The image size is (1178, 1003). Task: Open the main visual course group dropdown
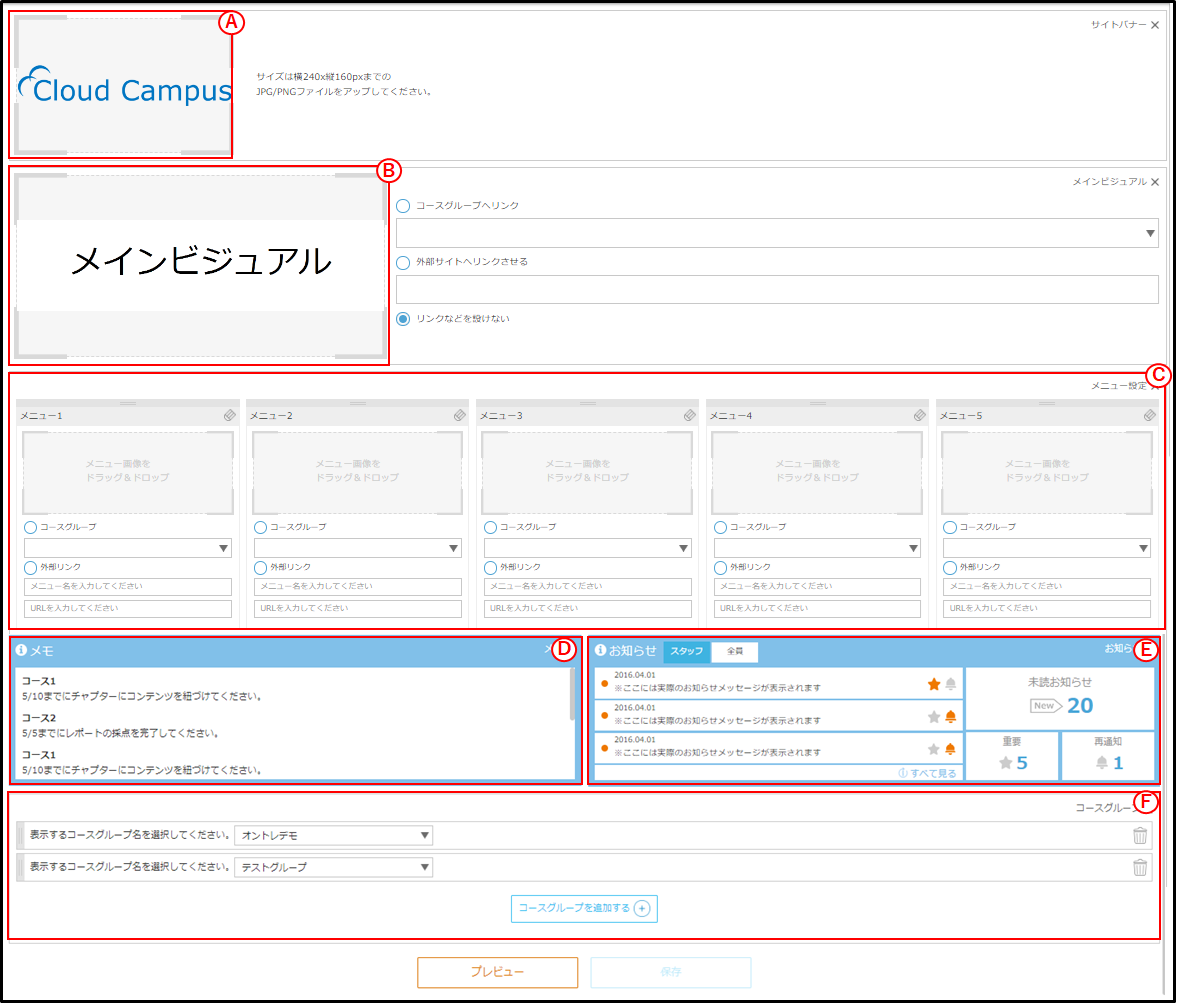pos(777,233)
